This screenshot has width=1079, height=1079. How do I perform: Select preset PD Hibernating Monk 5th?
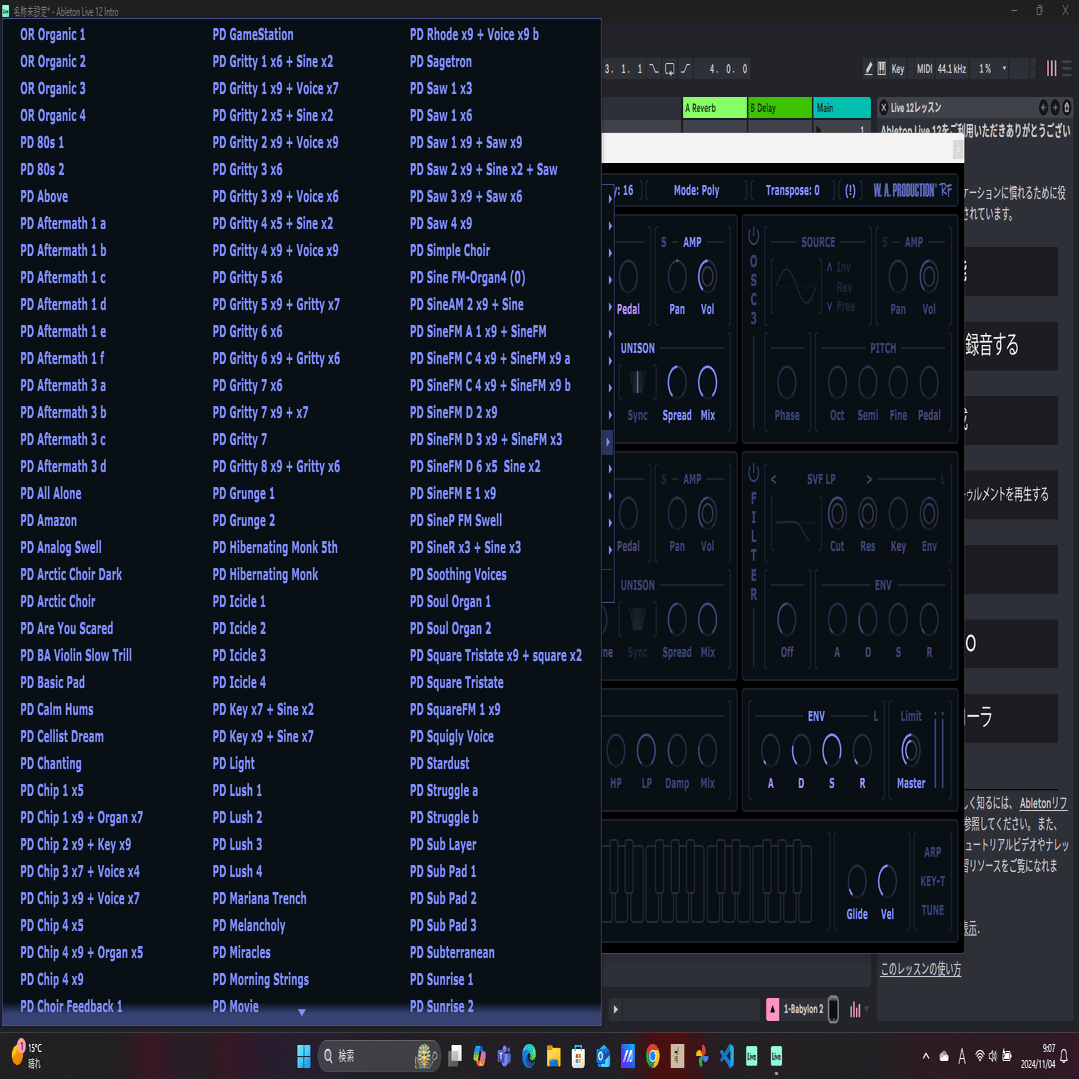[275, 547]
